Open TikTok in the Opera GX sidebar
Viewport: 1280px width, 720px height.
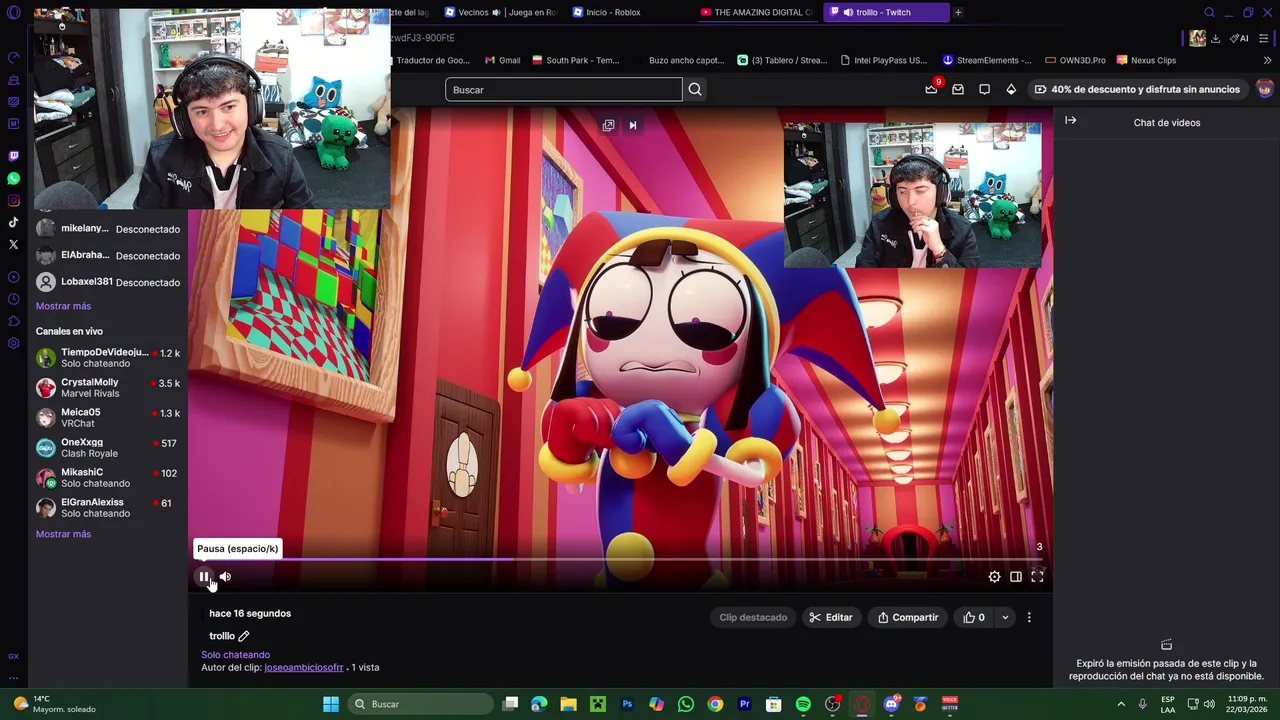coord(13,222)
